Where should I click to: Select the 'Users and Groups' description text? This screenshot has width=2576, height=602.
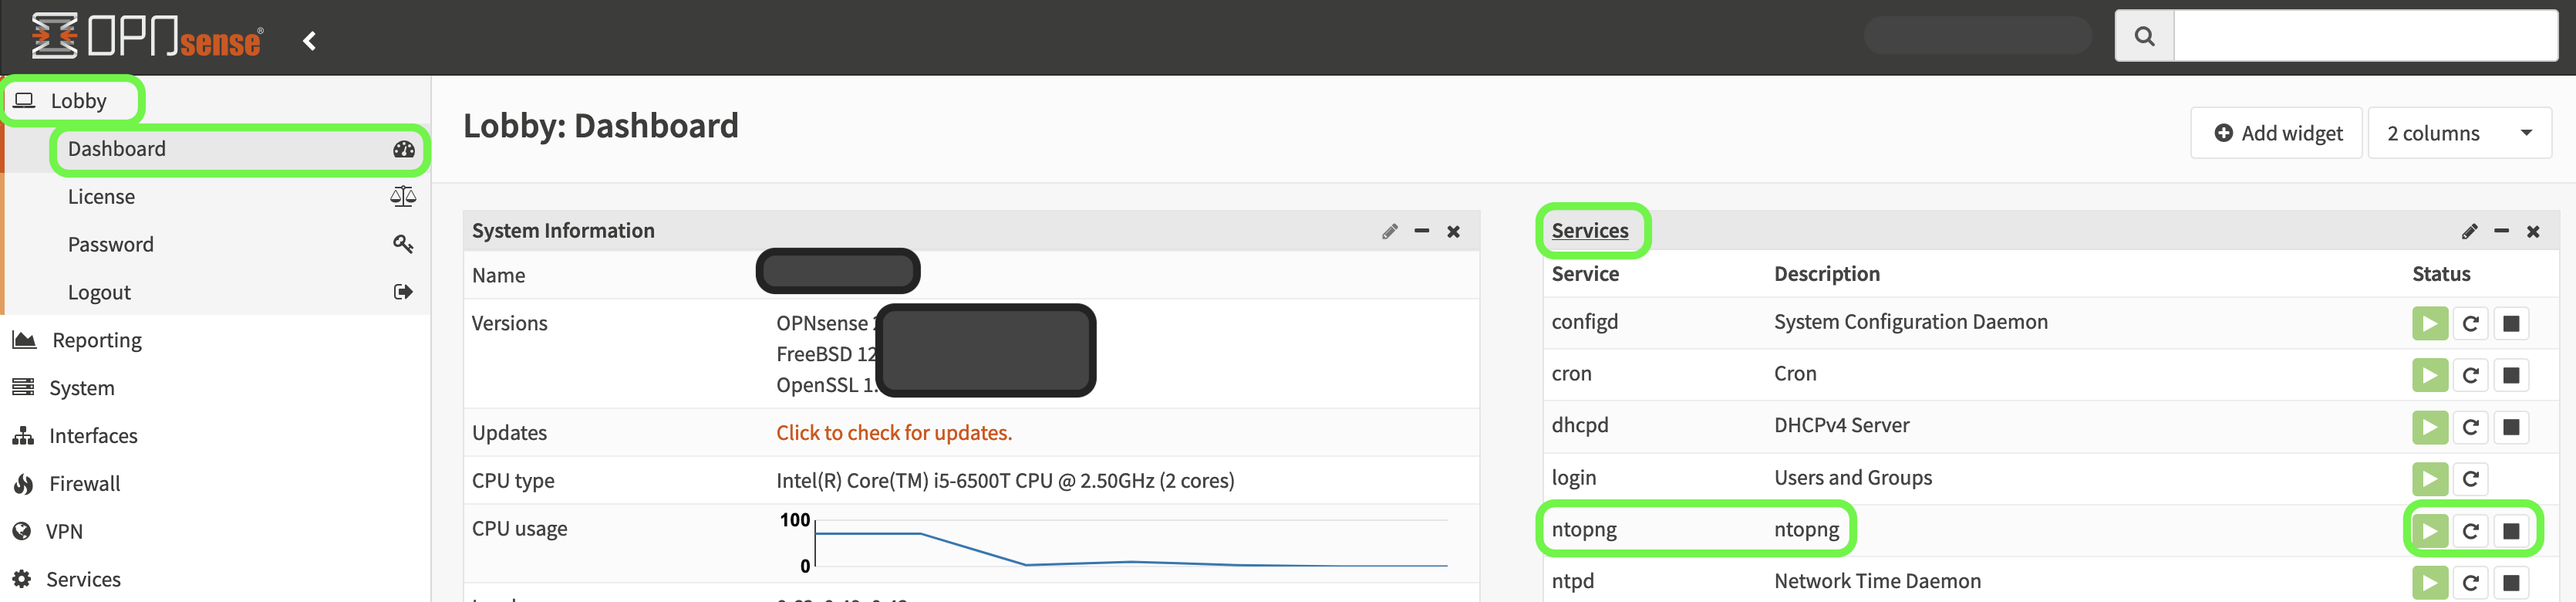tap(1852, 478)
